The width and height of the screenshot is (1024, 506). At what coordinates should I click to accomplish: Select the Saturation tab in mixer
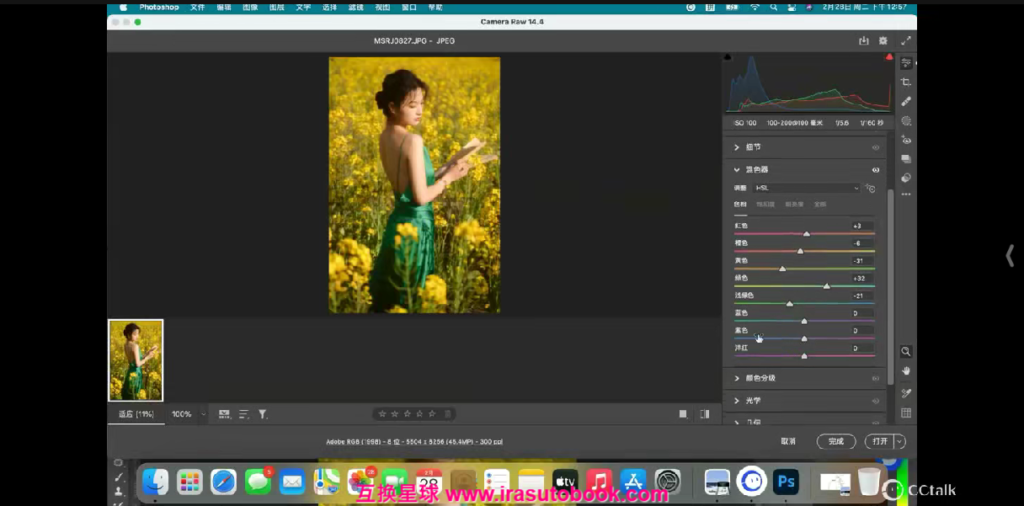tap(765, 204)
